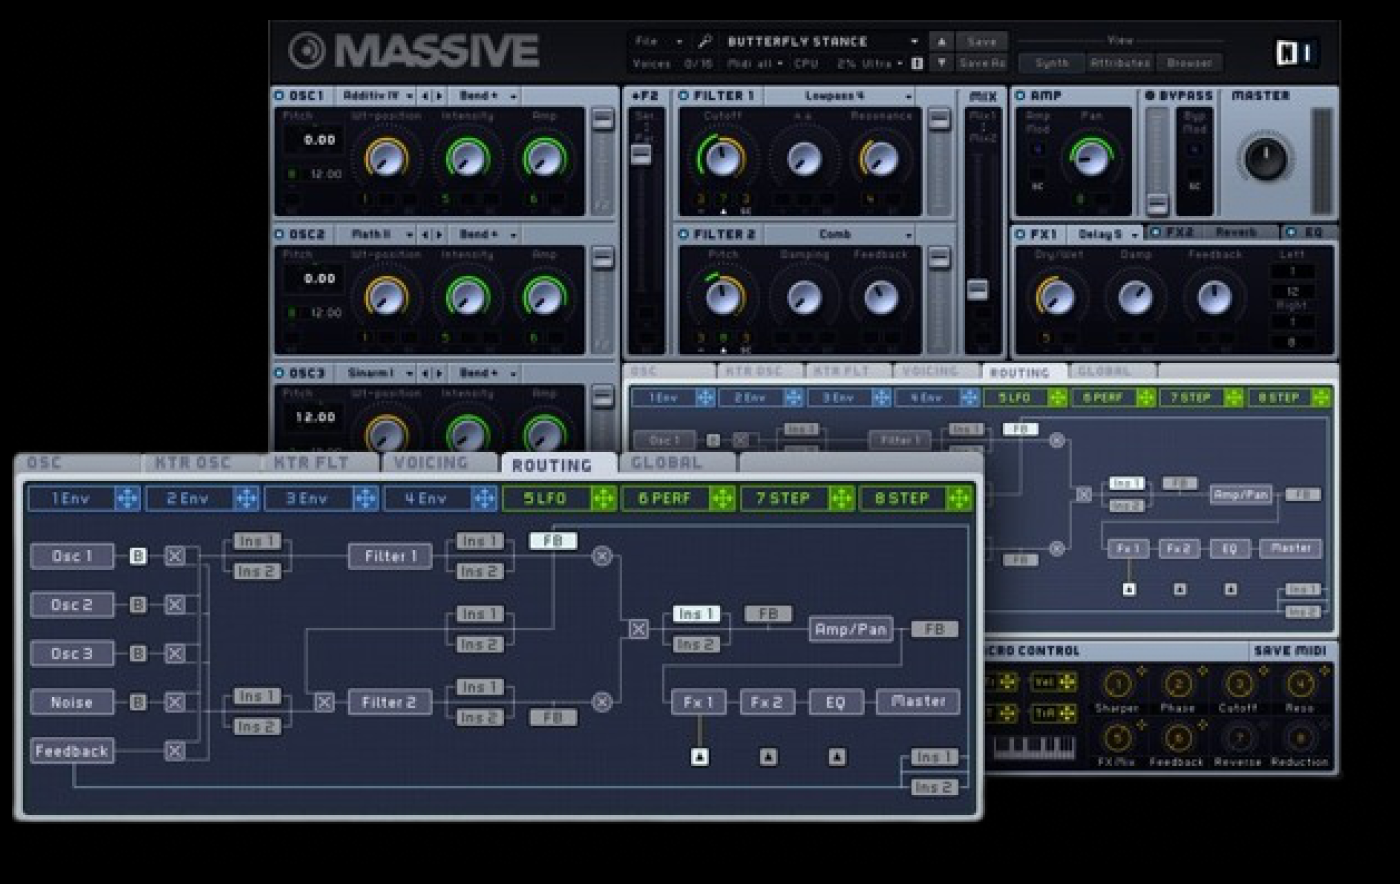
Task: Click the 5 LFO green handle in front routing panel
Action: [603, 498]
